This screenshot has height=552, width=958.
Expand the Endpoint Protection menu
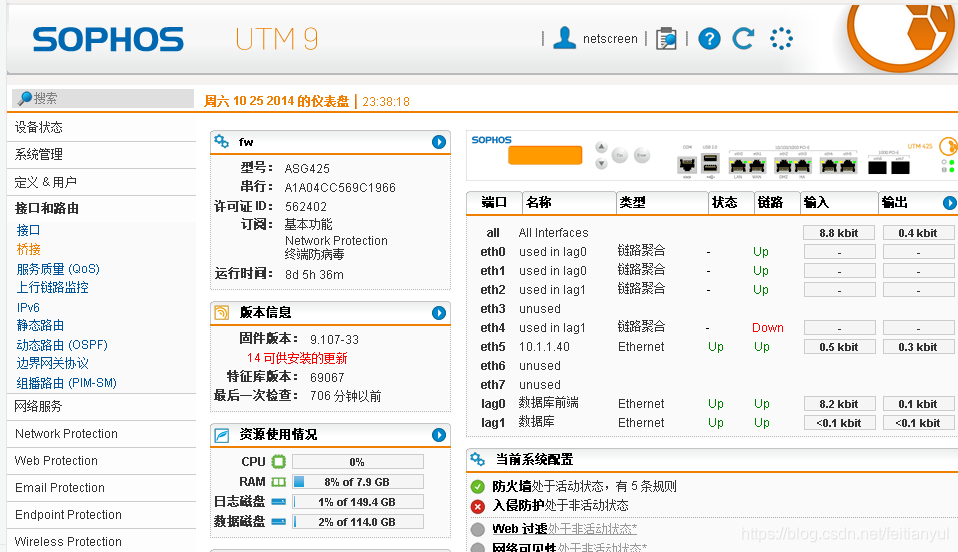[x=101, y=514]
